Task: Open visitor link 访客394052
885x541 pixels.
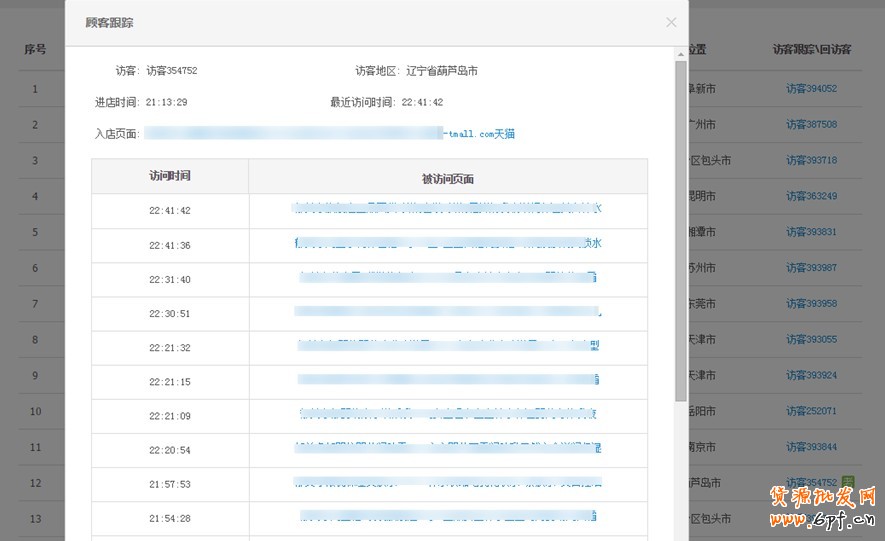Action: [x=811, y=89]
